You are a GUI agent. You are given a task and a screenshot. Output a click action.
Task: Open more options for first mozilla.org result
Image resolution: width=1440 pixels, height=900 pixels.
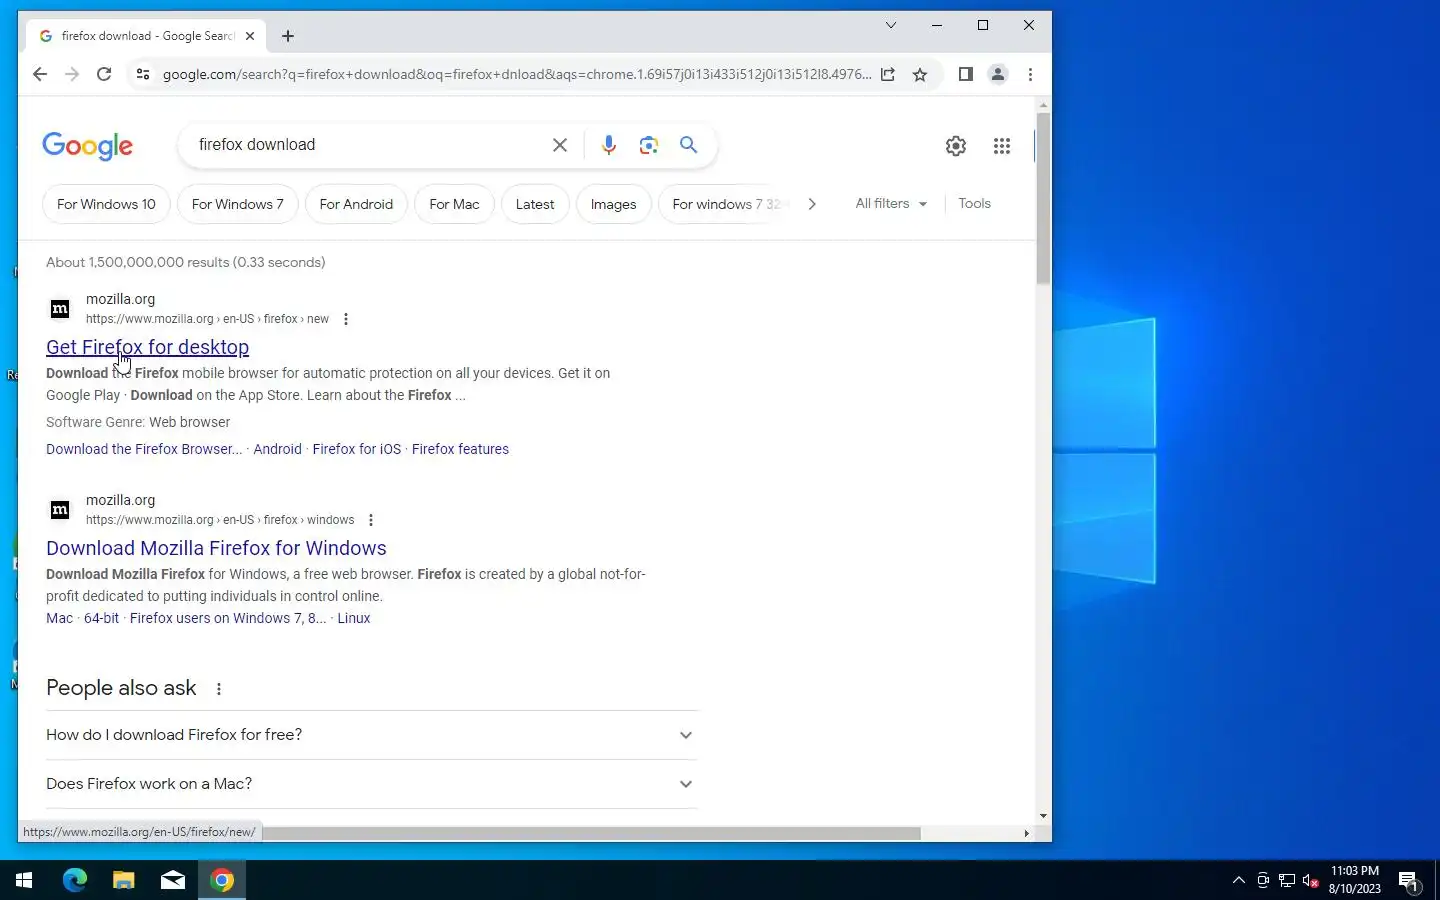click(x=346, y=319)
